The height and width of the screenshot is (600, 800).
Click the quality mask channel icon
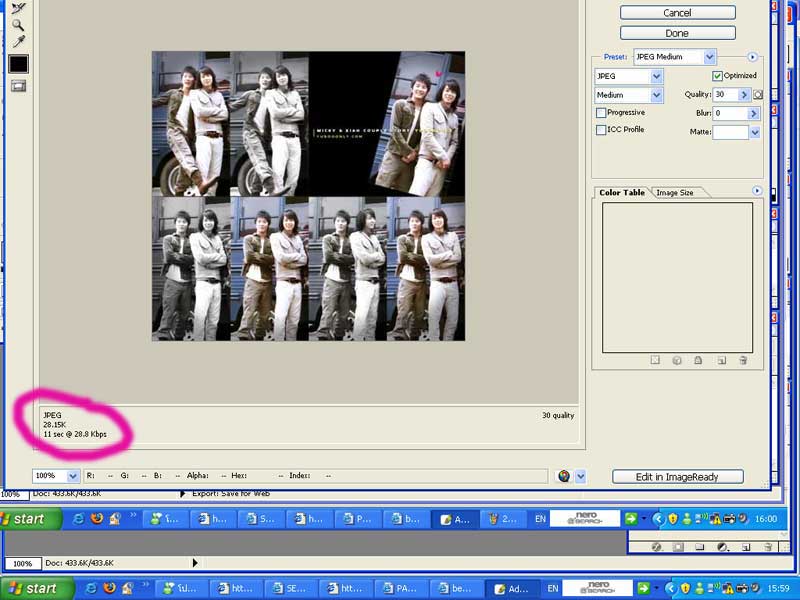click(x=758, y=95)
